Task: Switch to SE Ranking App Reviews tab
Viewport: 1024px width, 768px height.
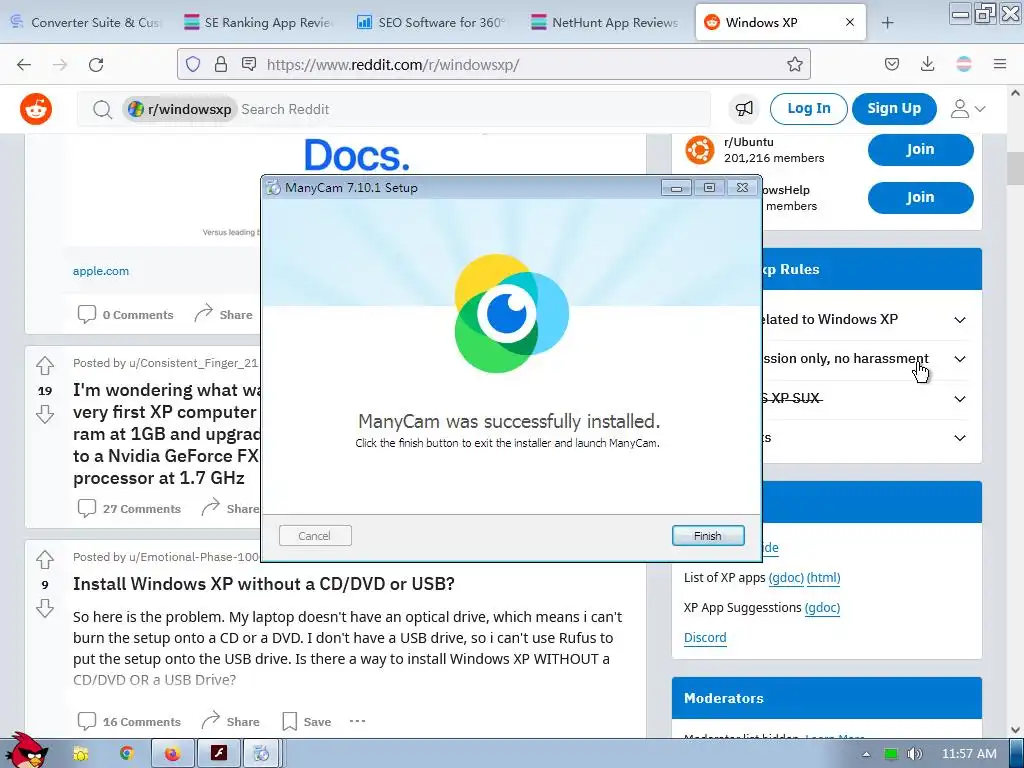Action: 259,22
